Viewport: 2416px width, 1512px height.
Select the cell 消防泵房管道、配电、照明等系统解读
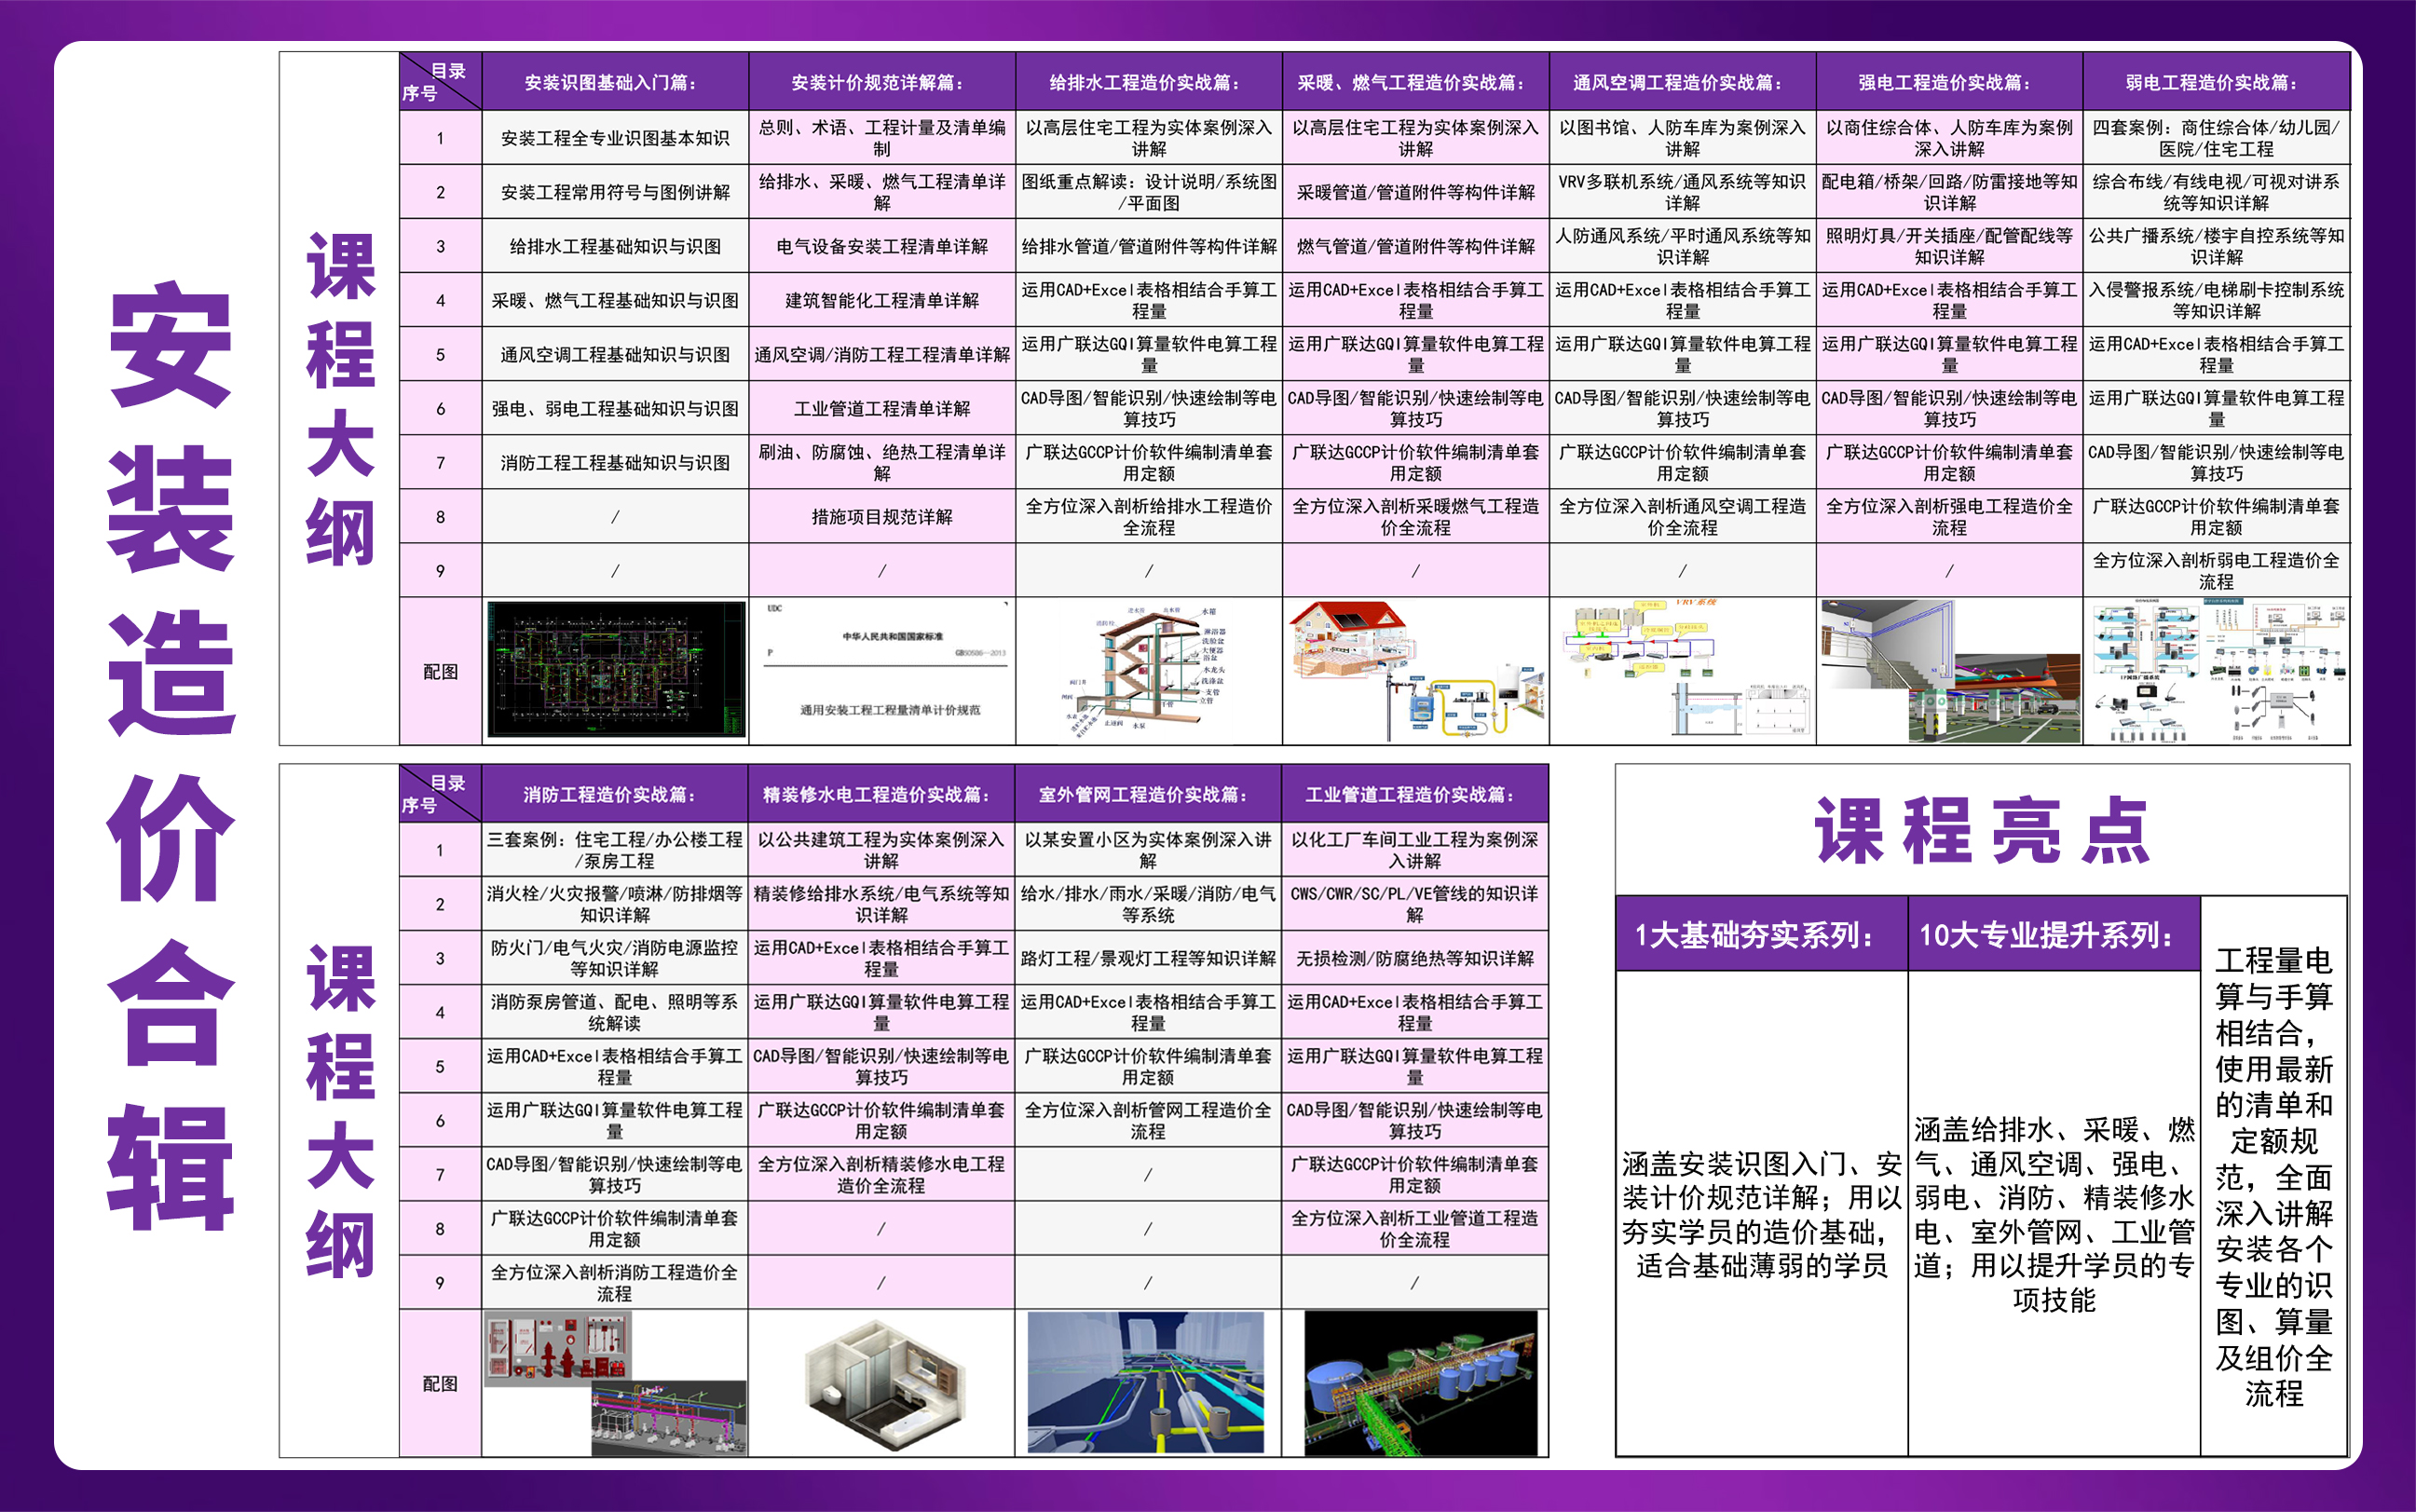pyautogui.click(x=615, y=1012)
